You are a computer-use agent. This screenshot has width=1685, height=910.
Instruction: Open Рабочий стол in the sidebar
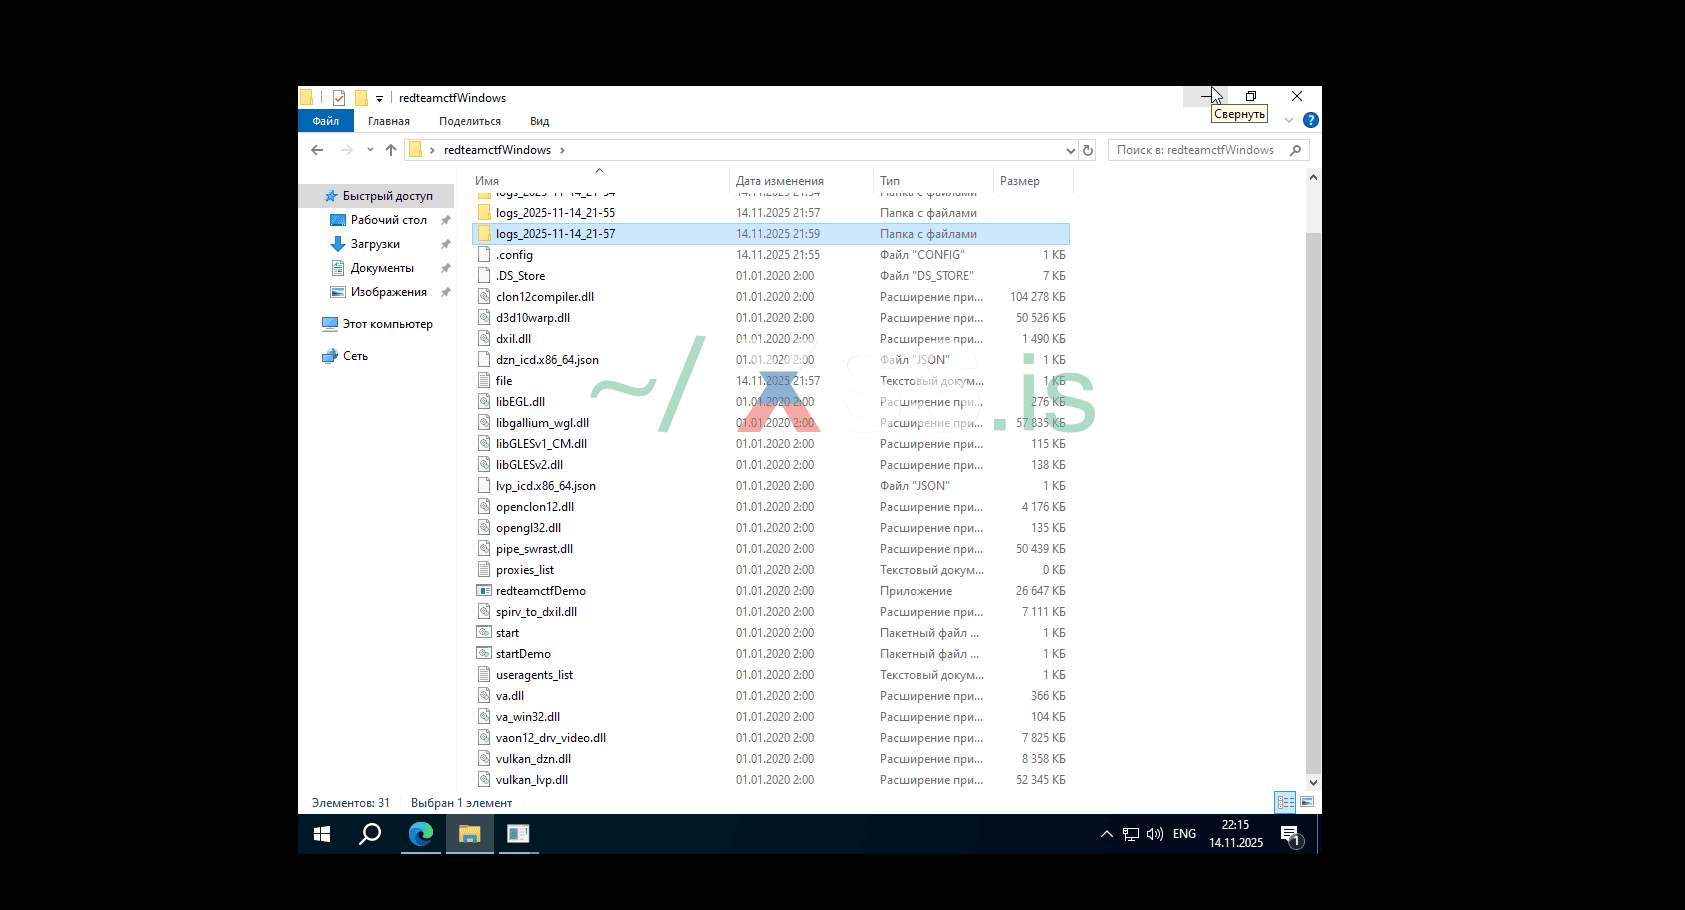click(x=389, y=220)
